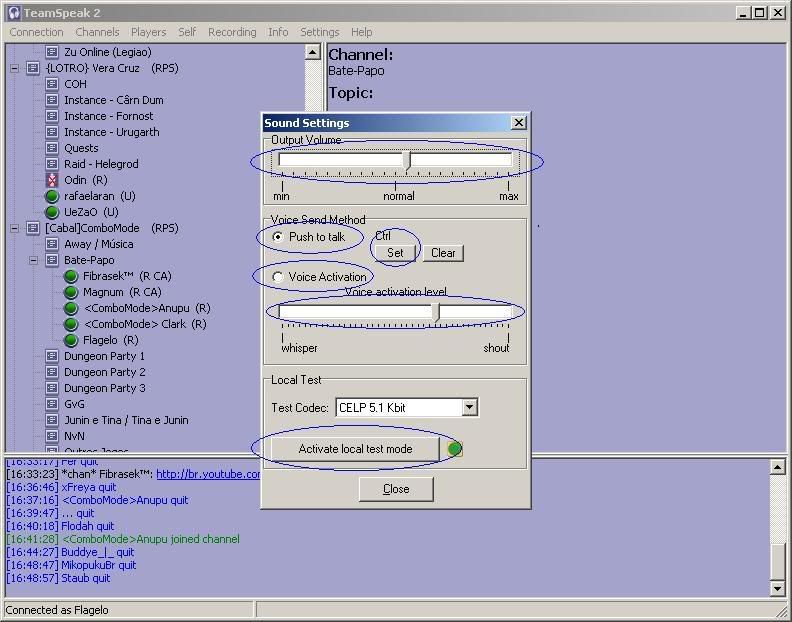
Task: Click the channel tree scroll up arrow
Action: pyautogui.click(x=313, y=52)
